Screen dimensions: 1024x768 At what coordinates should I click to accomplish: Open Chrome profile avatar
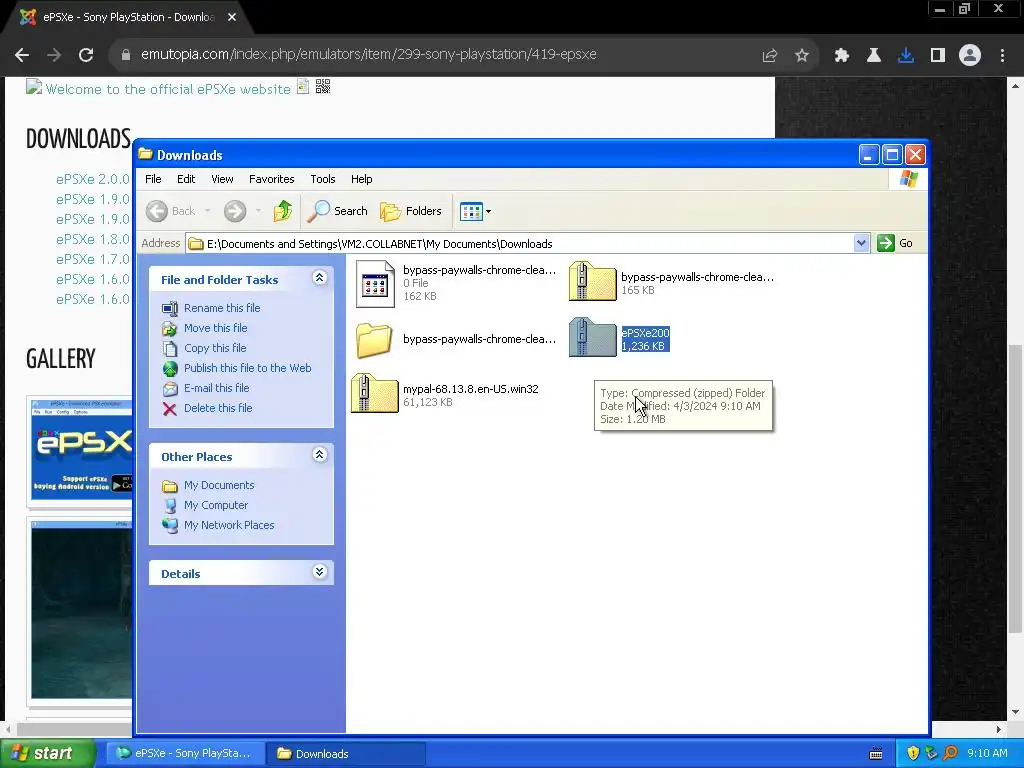click(970, 55)
